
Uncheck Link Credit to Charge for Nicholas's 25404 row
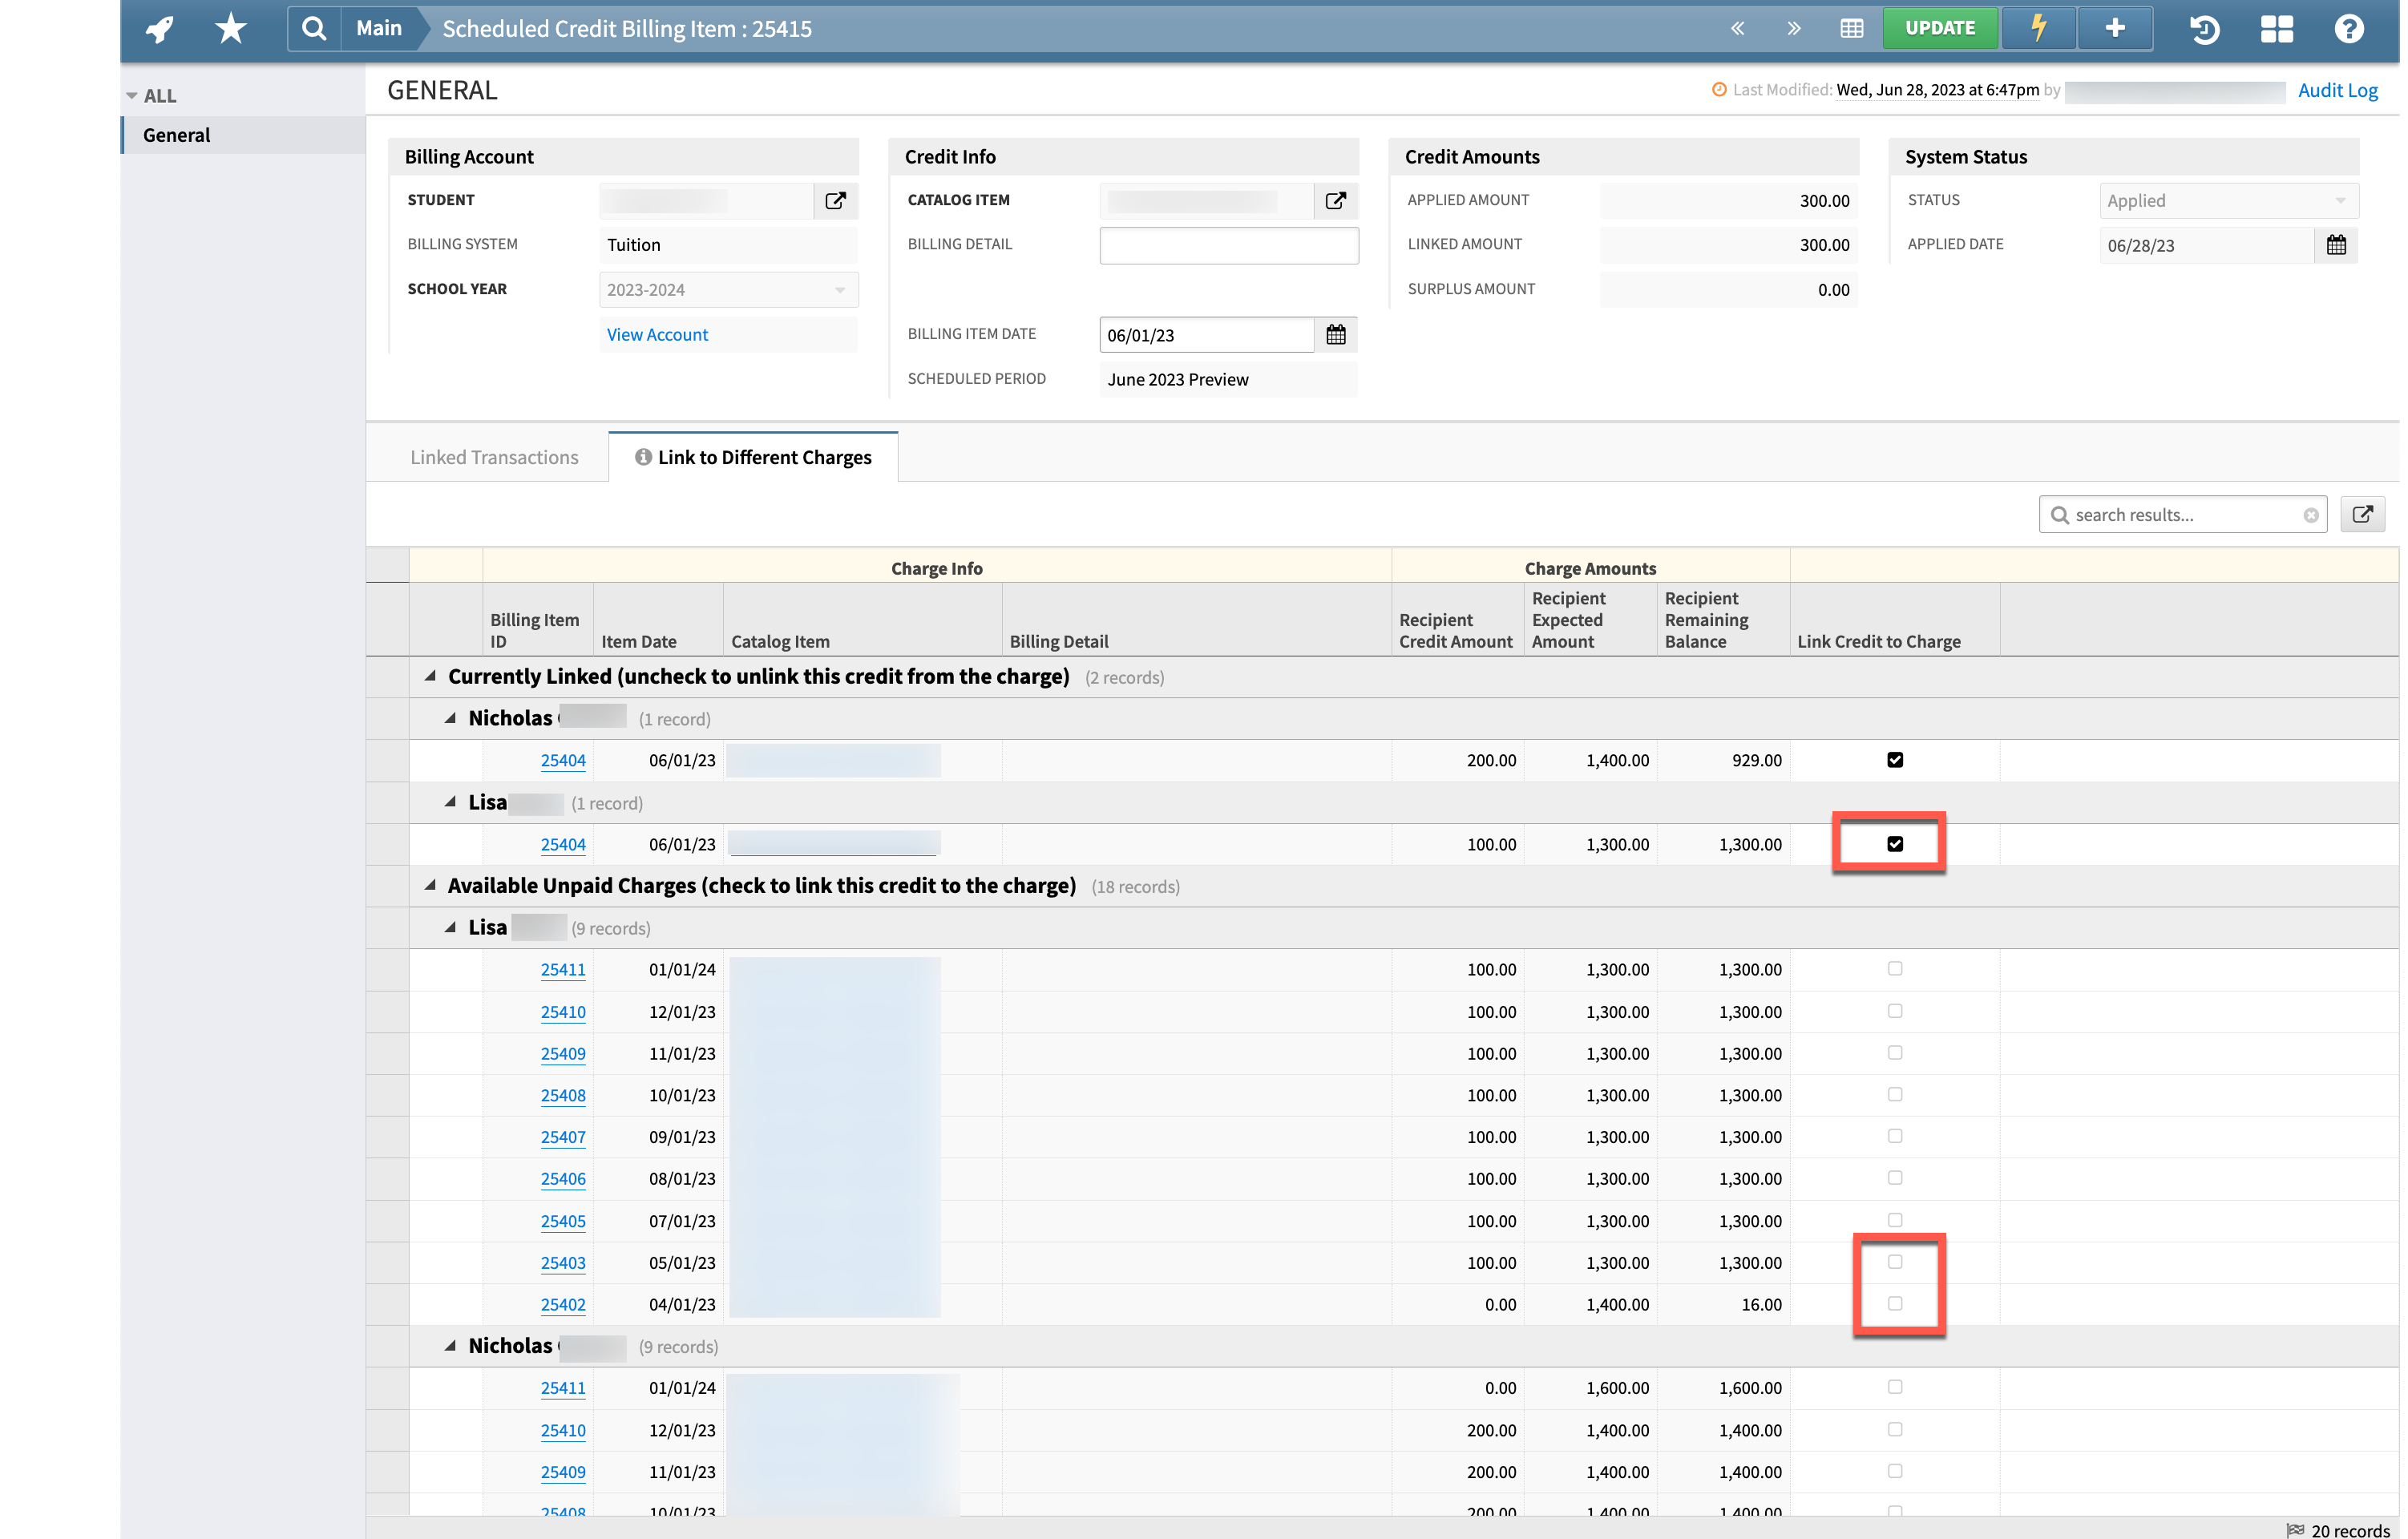(x=1895, y=759)
